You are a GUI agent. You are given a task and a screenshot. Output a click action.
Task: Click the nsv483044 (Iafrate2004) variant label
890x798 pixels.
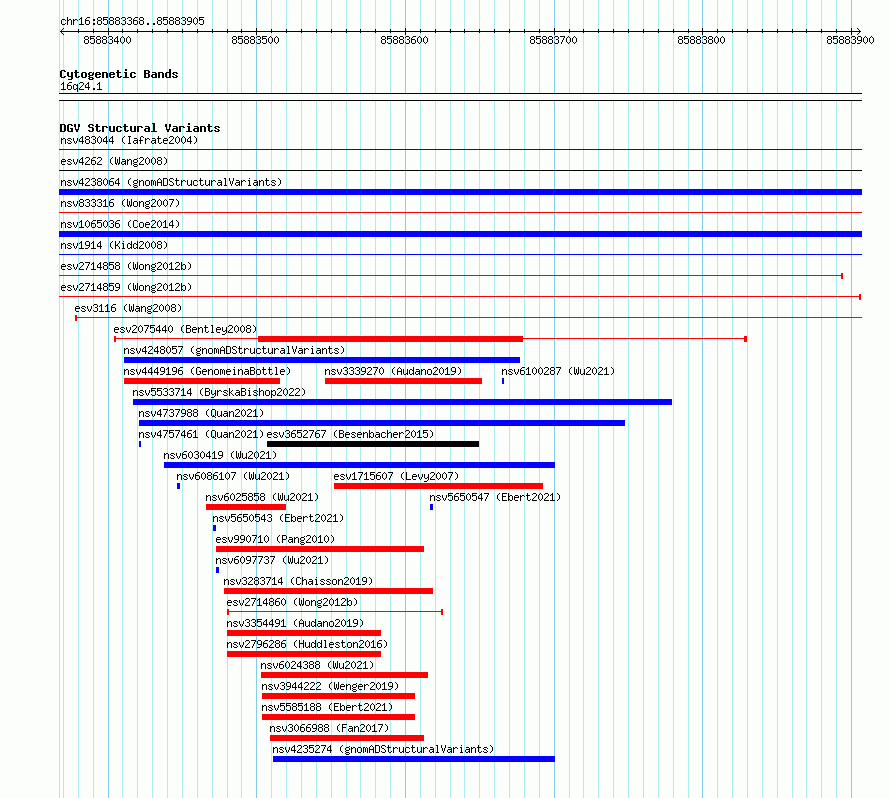coord(129,140)
